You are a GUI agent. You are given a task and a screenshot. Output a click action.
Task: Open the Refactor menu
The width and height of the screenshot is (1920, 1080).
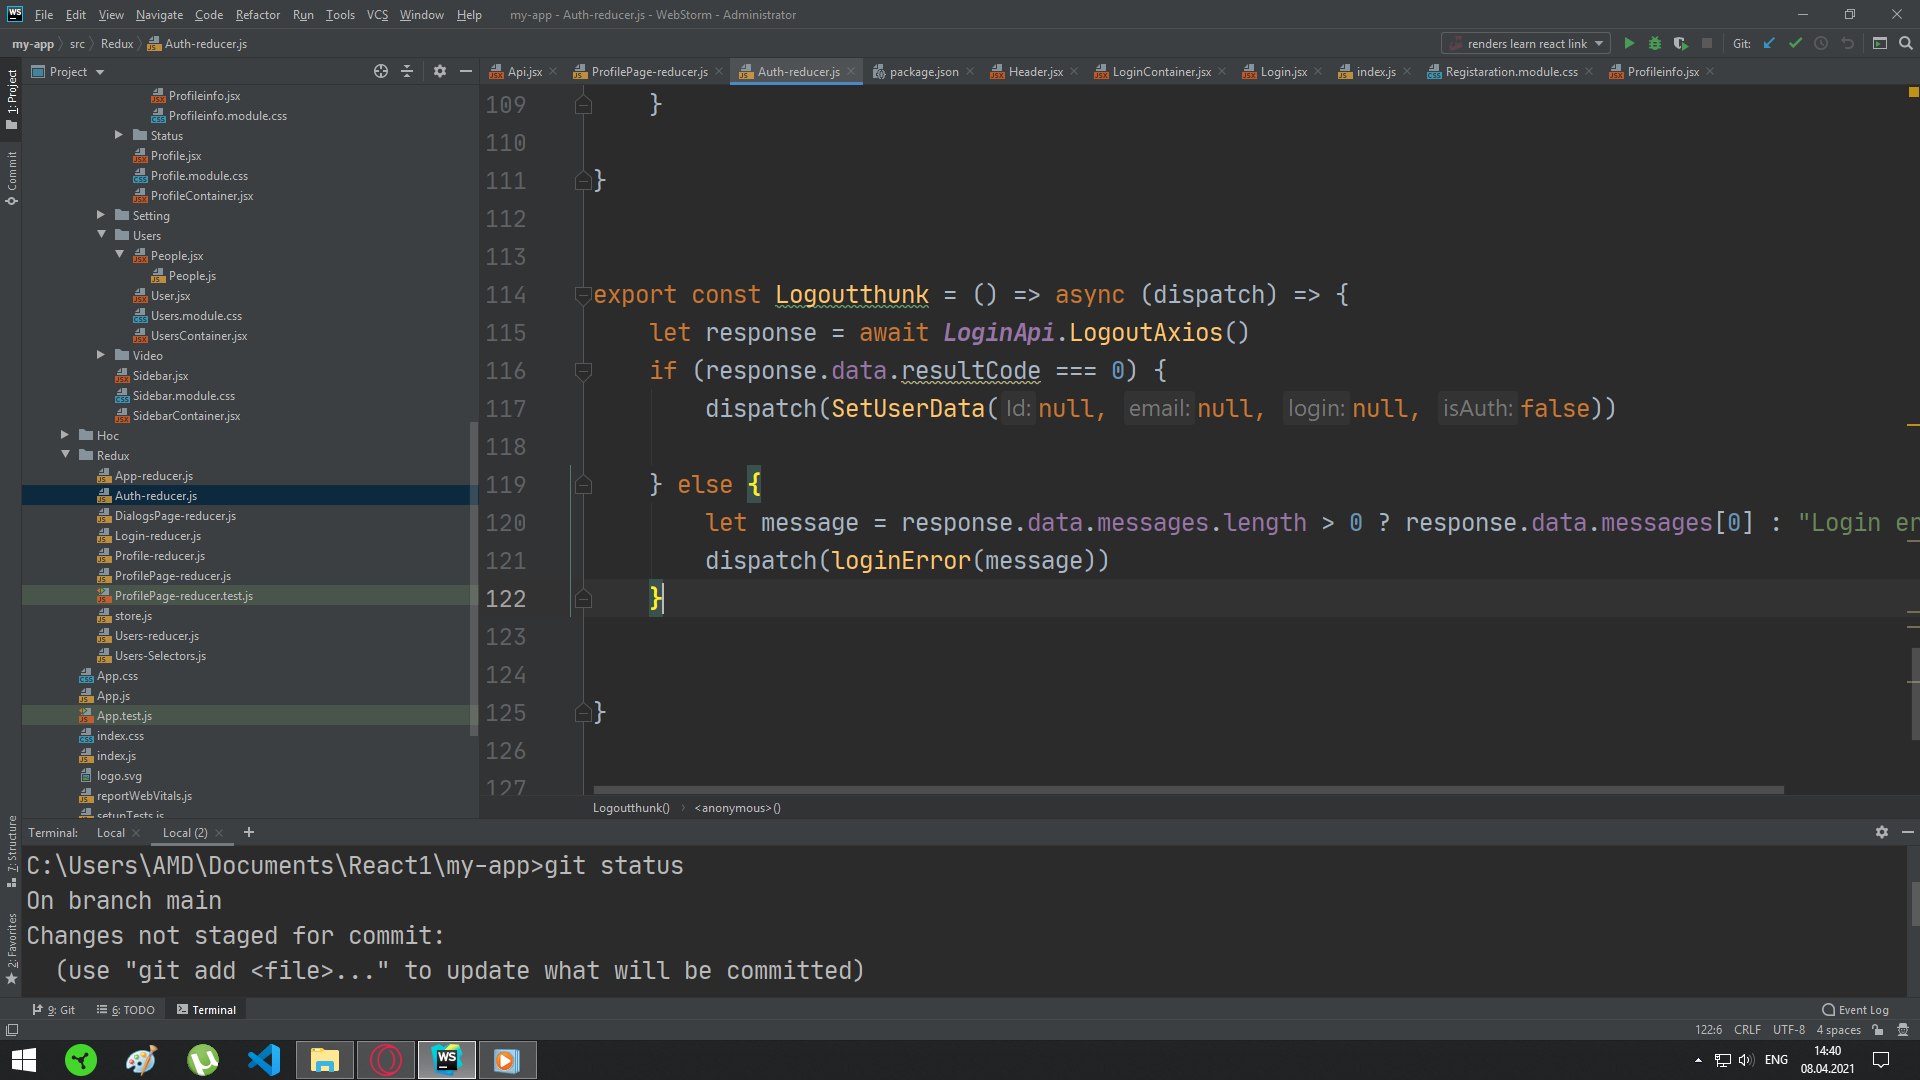pyautogui.click(x=257, y=15)
